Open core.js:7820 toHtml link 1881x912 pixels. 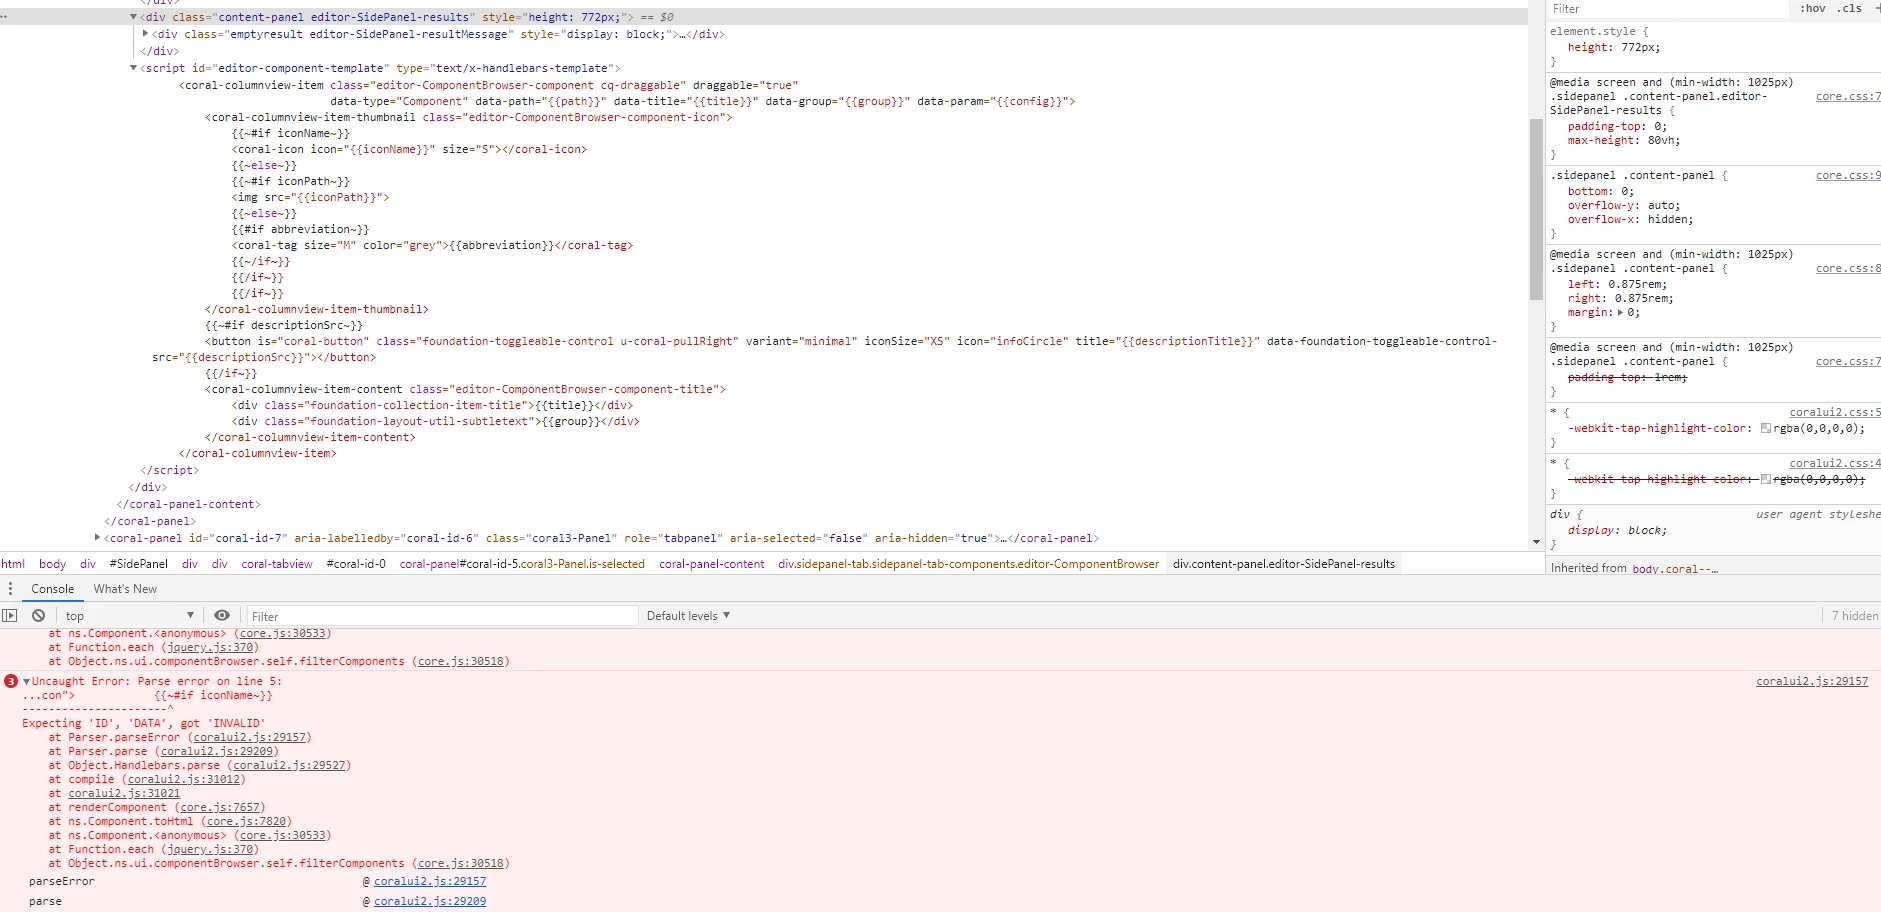247,822
